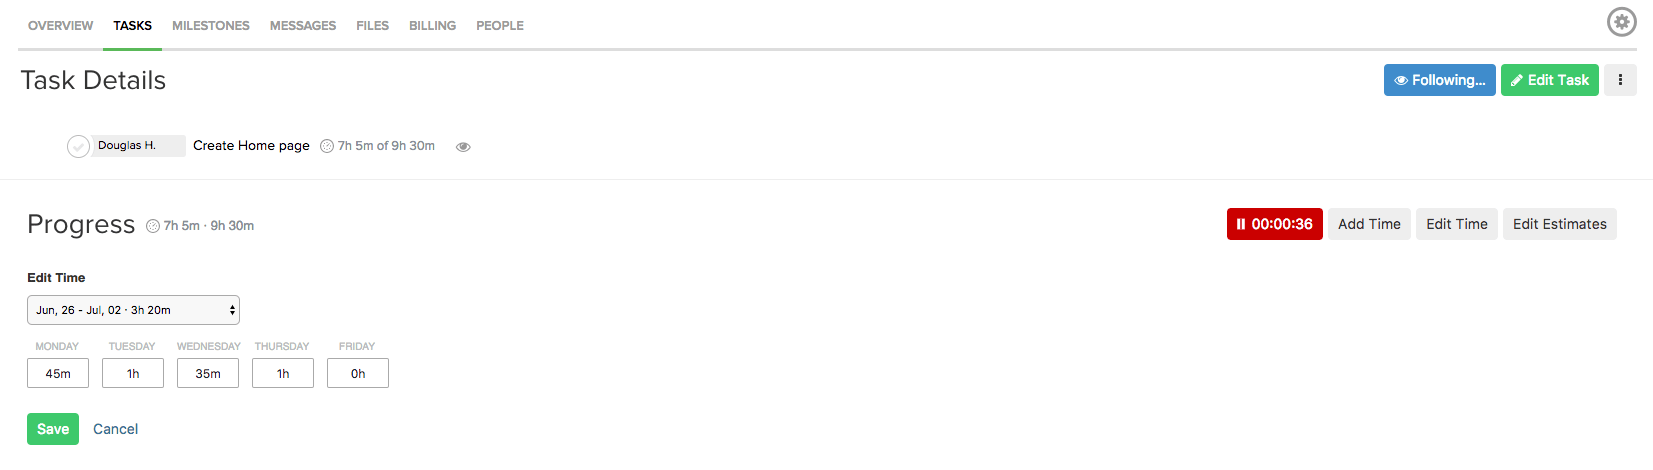Pause the running red timer
This screenshot has height=470, width=1653.
click(x=1274, y=224)
